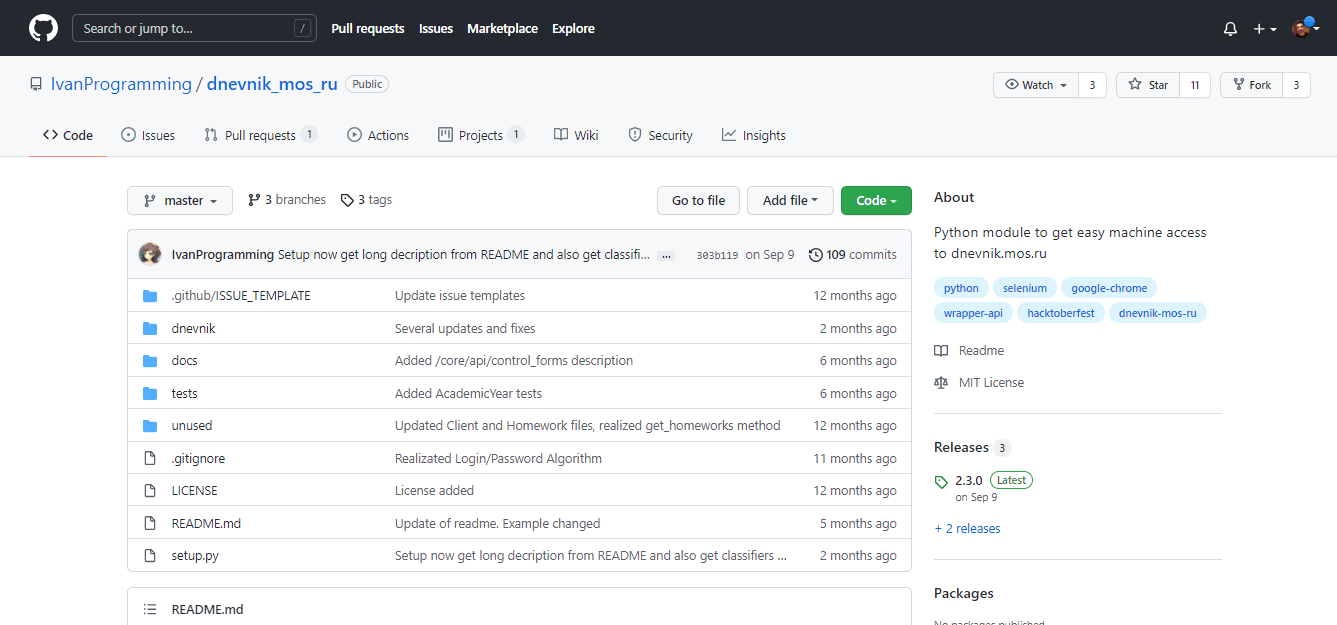The height and width of the screenshot is (625, 1337).
Task: Open the + 2 releases link
Action: tap(967, 528)
